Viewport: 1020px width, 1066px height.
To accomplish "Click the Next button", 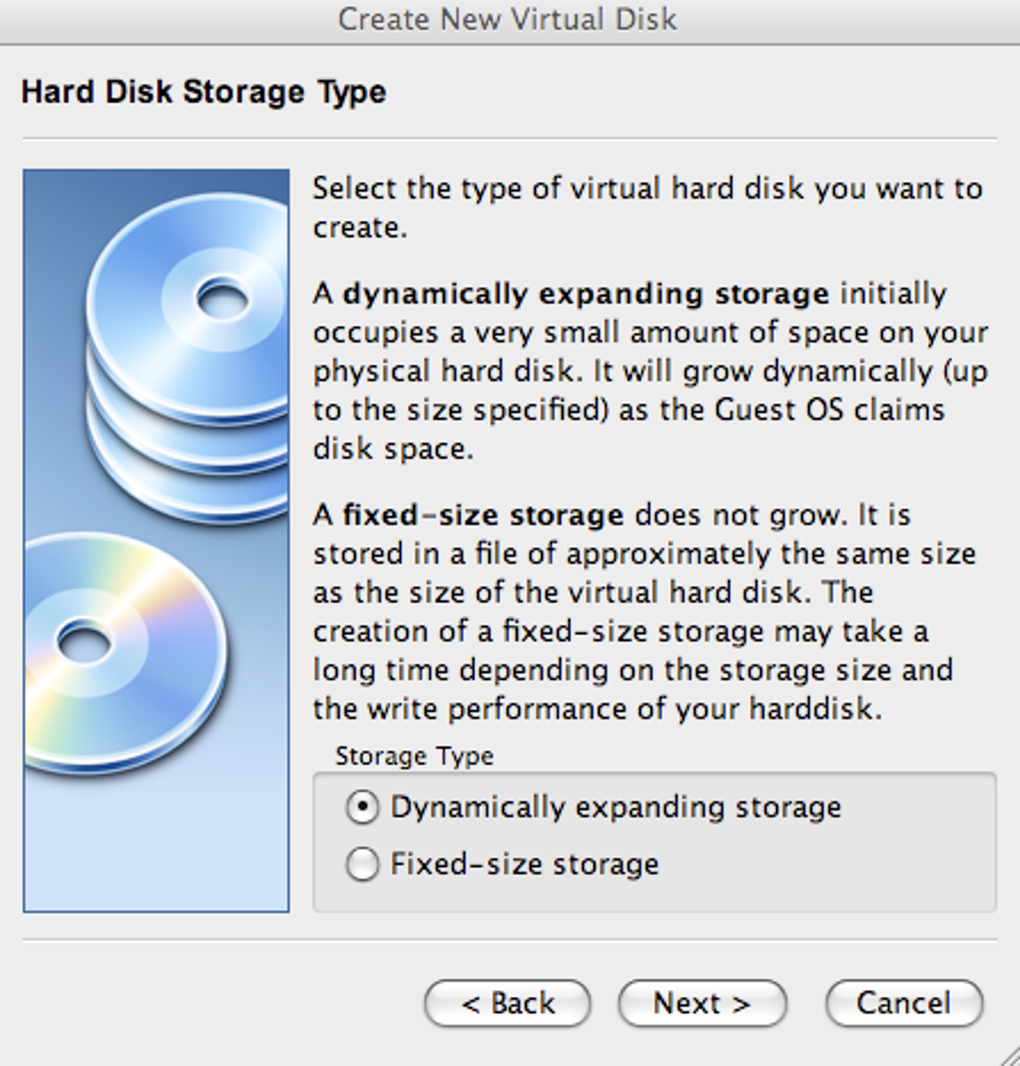I will [702, 1003].
